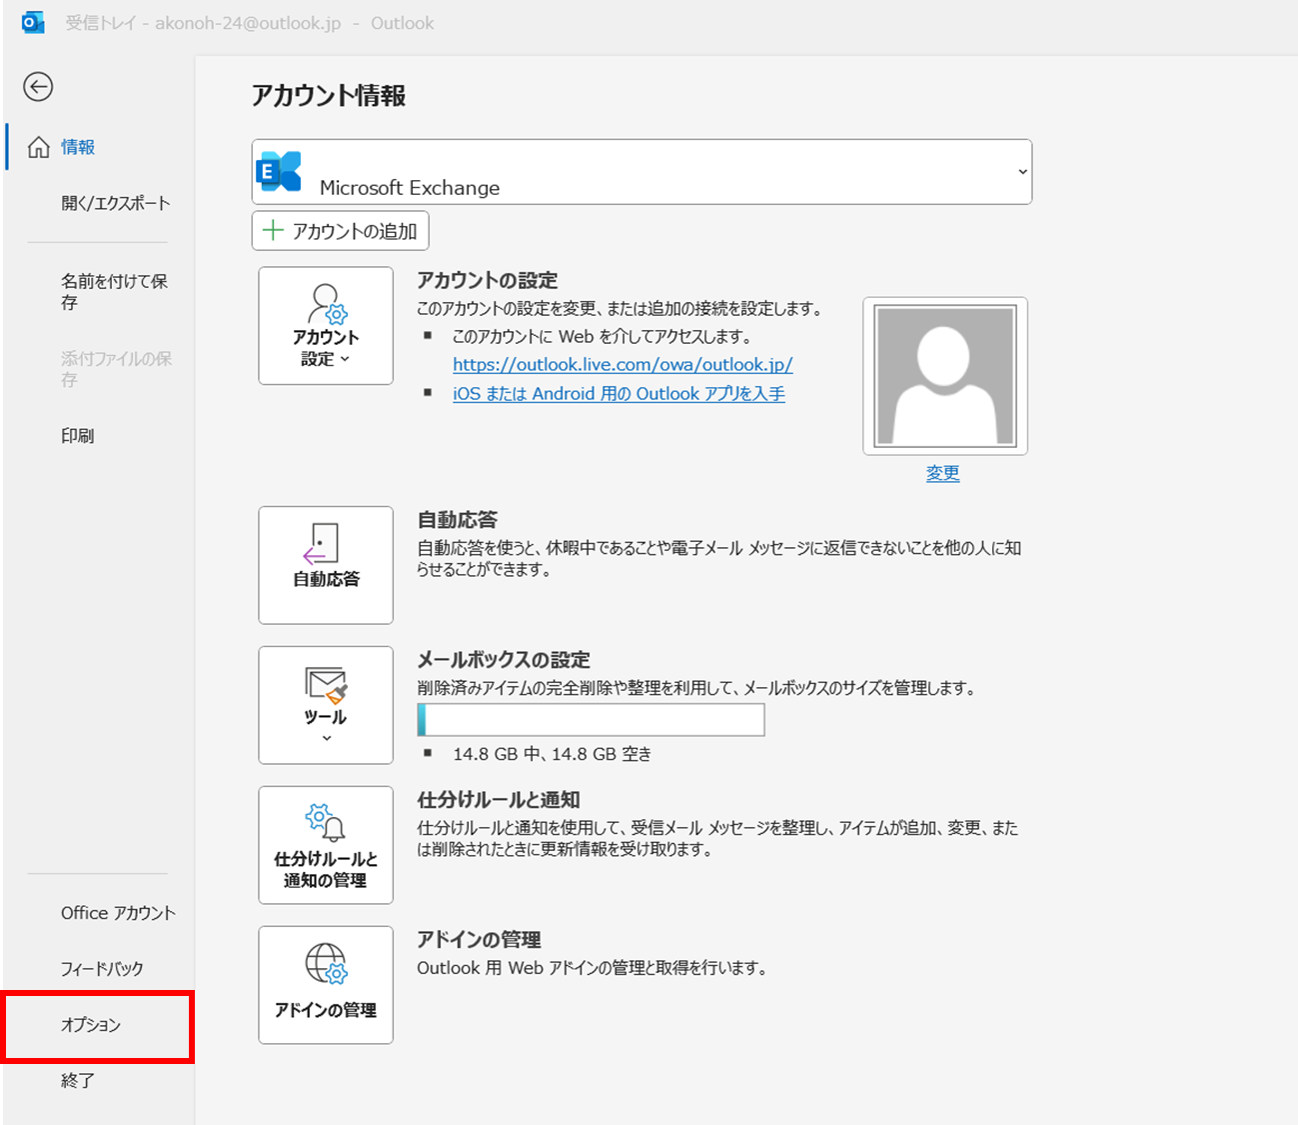Screen dimensions: 1298x1125
Task: Click the profile photo placeholder thumbnail
Action: [945, 376]
